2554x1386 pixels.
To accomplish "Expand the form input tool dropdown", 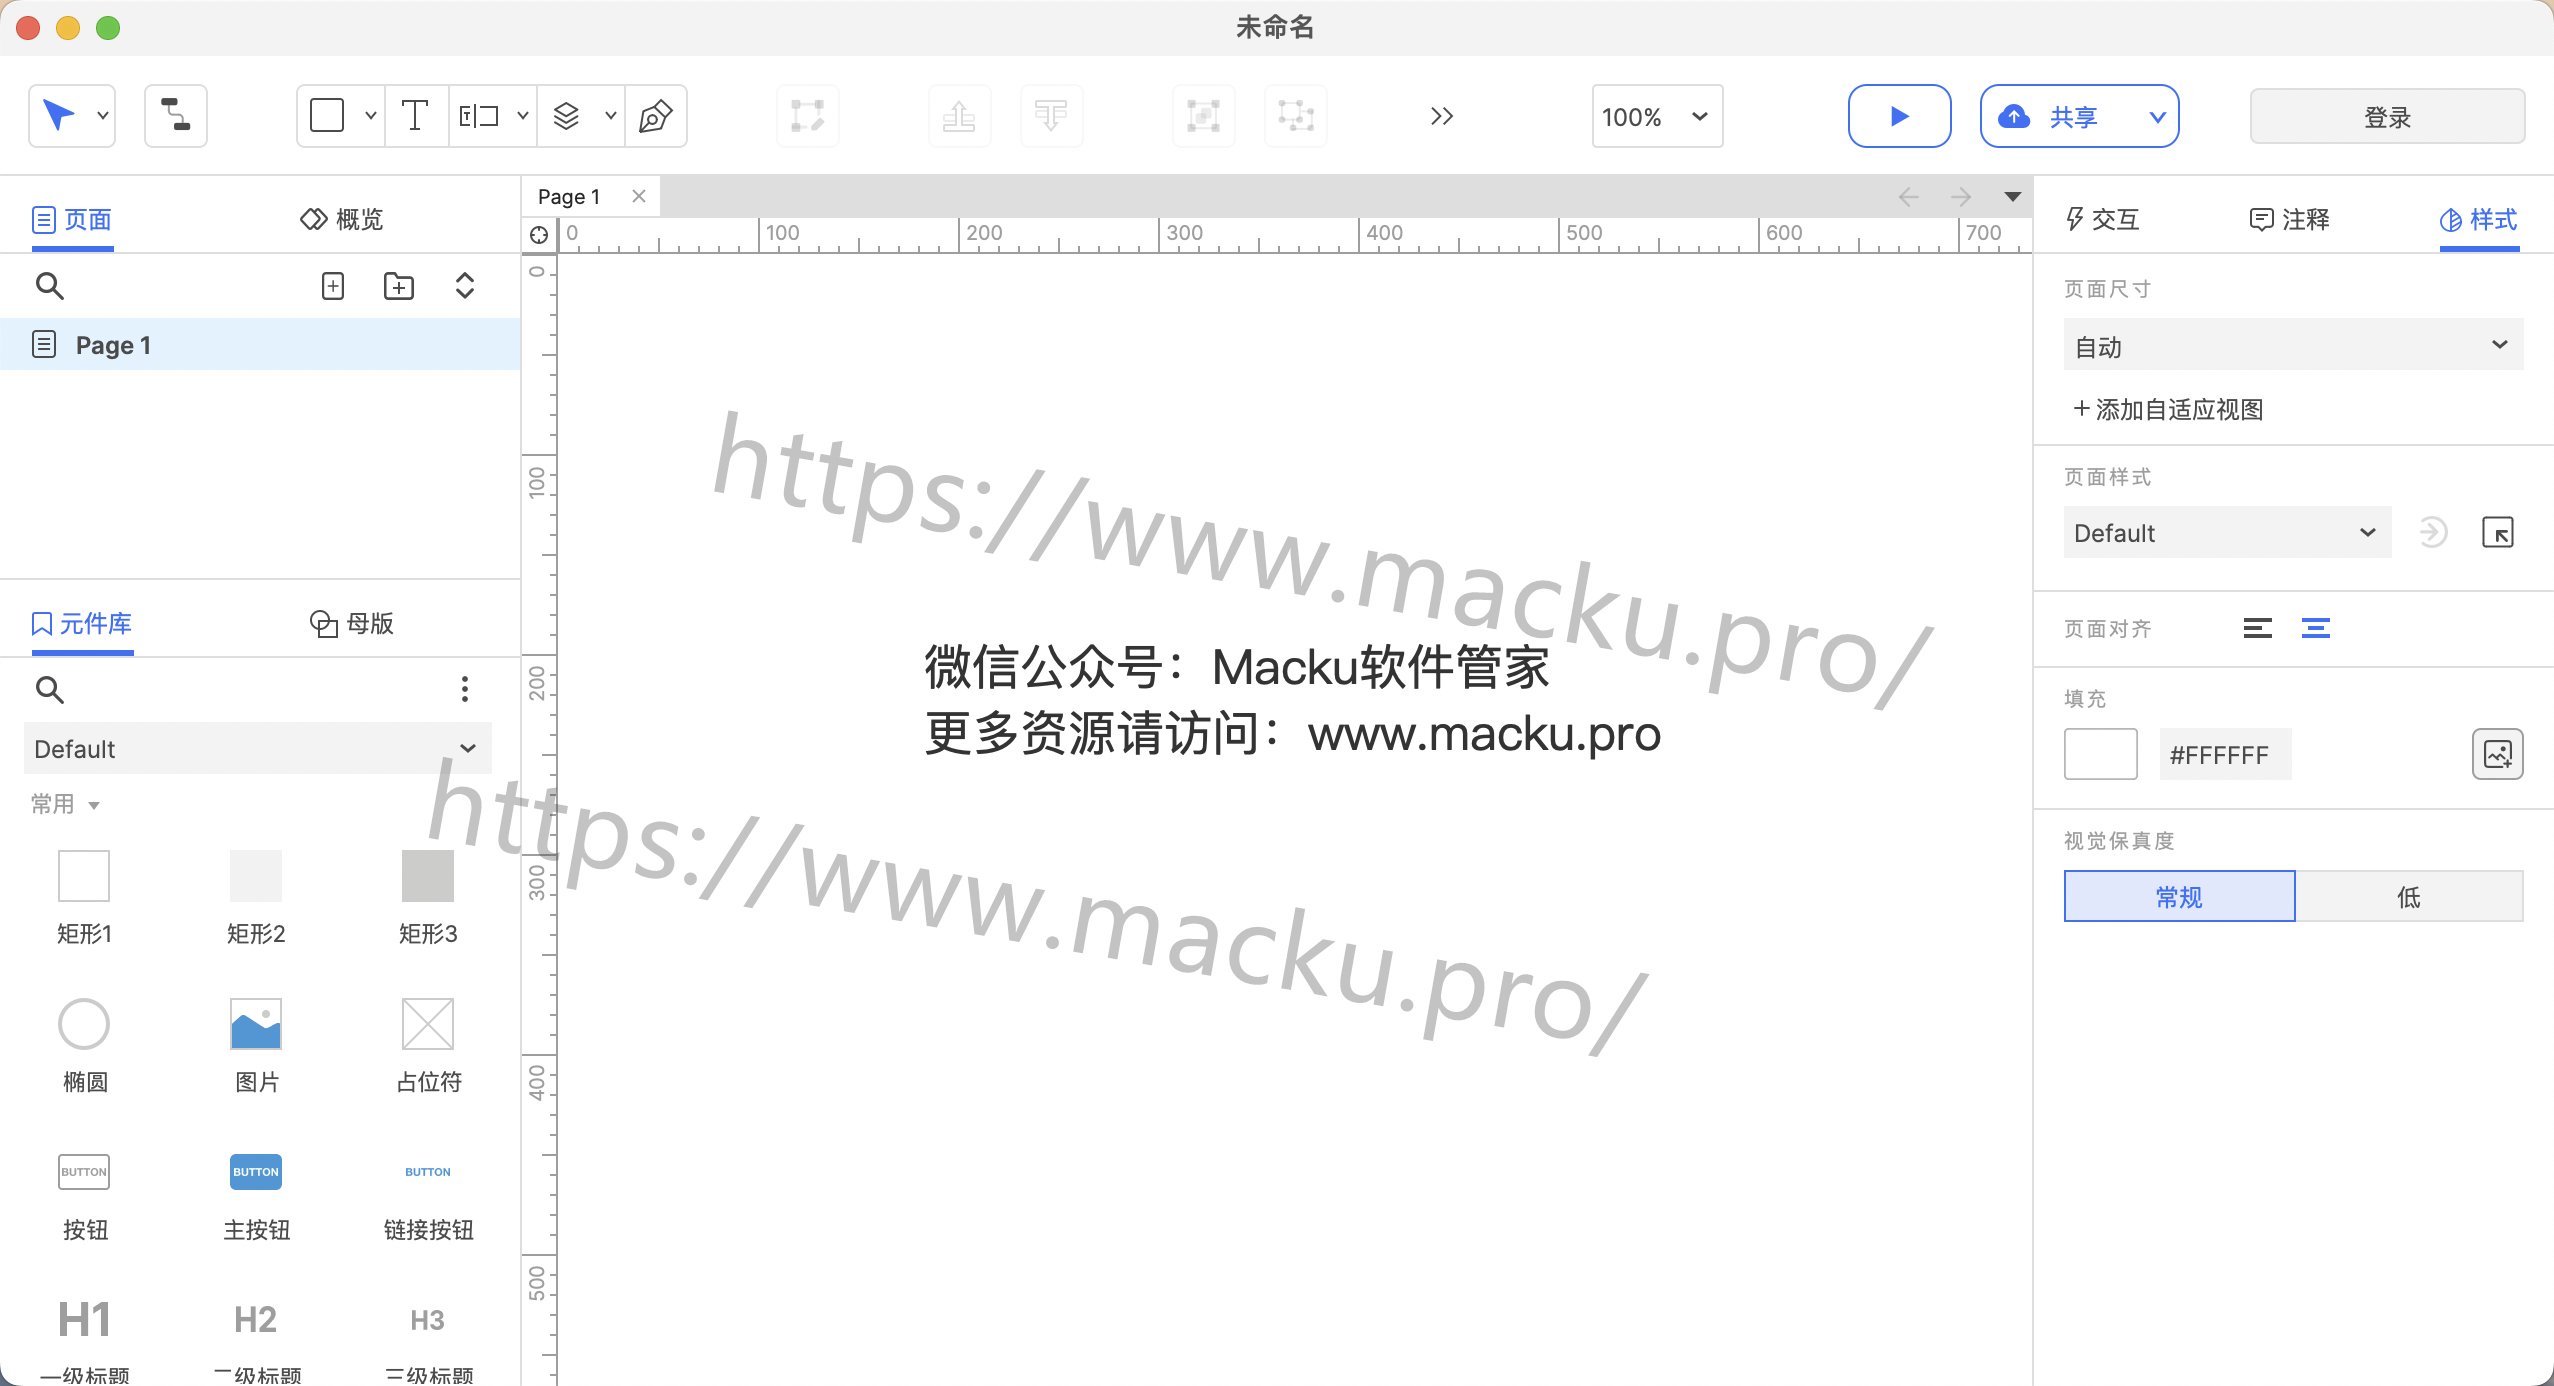I will pos(523,116).
